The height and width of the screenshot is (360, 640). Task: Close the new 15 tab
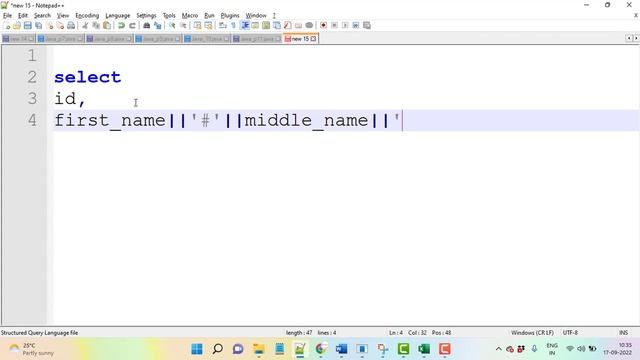click(313, 39)
